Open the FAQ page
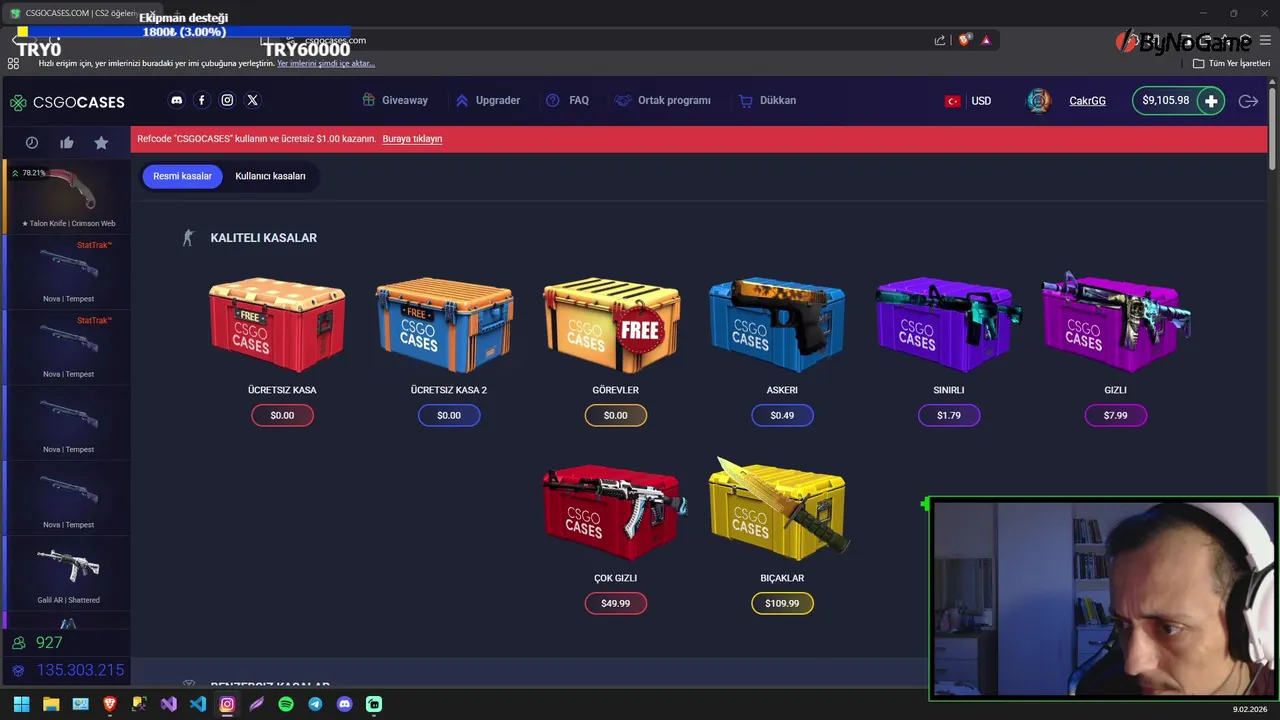 568,100
